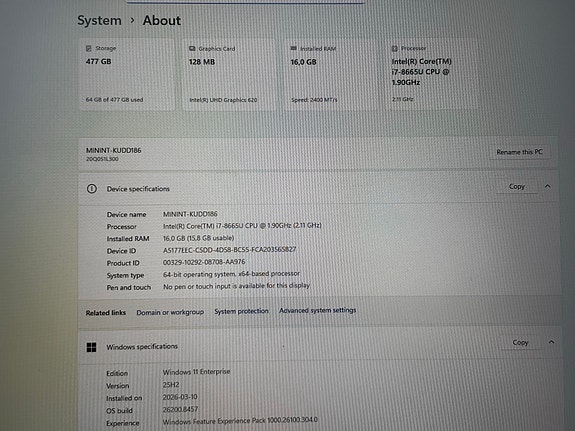Go back to System in the breadcrumb
The width and height of the screenshot is (575, 431).
pyautogui.click(x=99, y=21)
